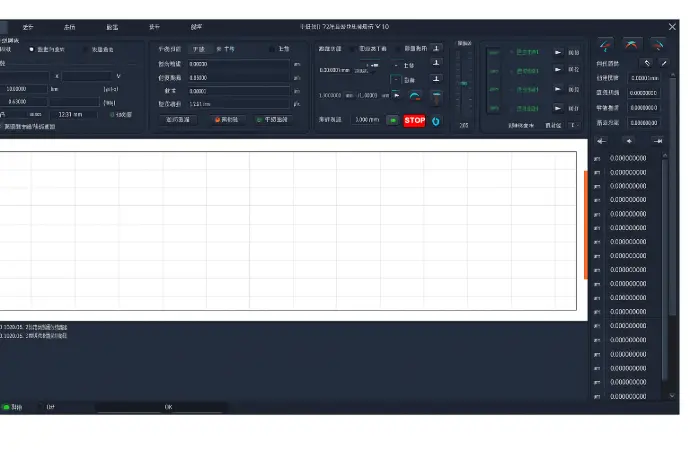Click the jump-to-first left arrow above value list
690x460 pixels.
click(x=602, y=141)
